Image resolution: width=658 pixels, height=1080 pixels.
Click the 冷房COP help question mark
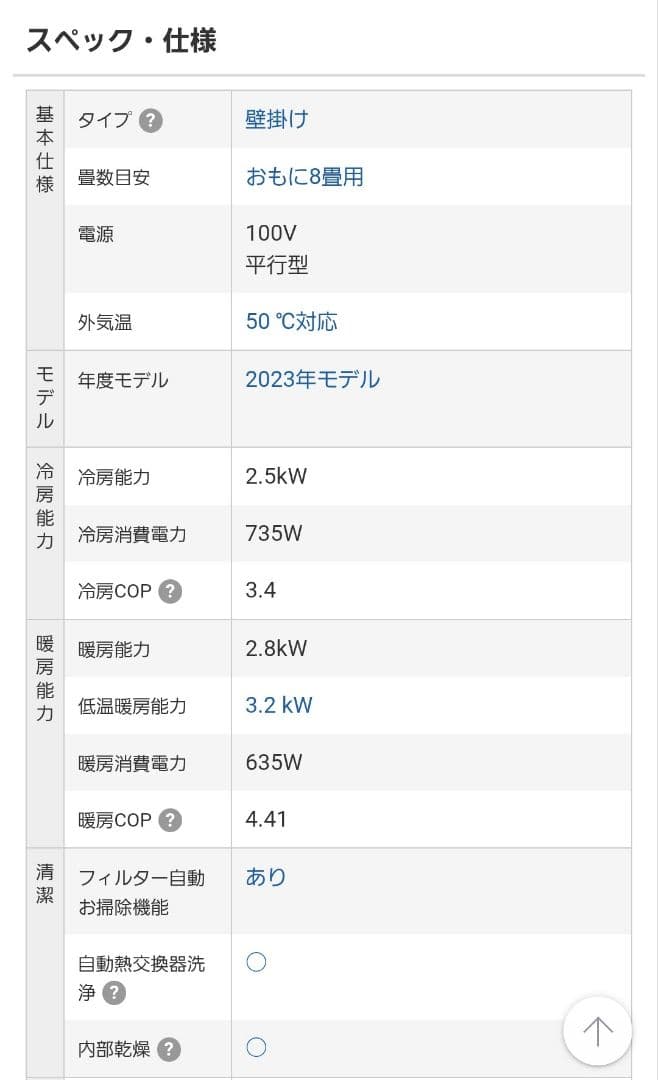pyautogui.click(x=170, y=591)
